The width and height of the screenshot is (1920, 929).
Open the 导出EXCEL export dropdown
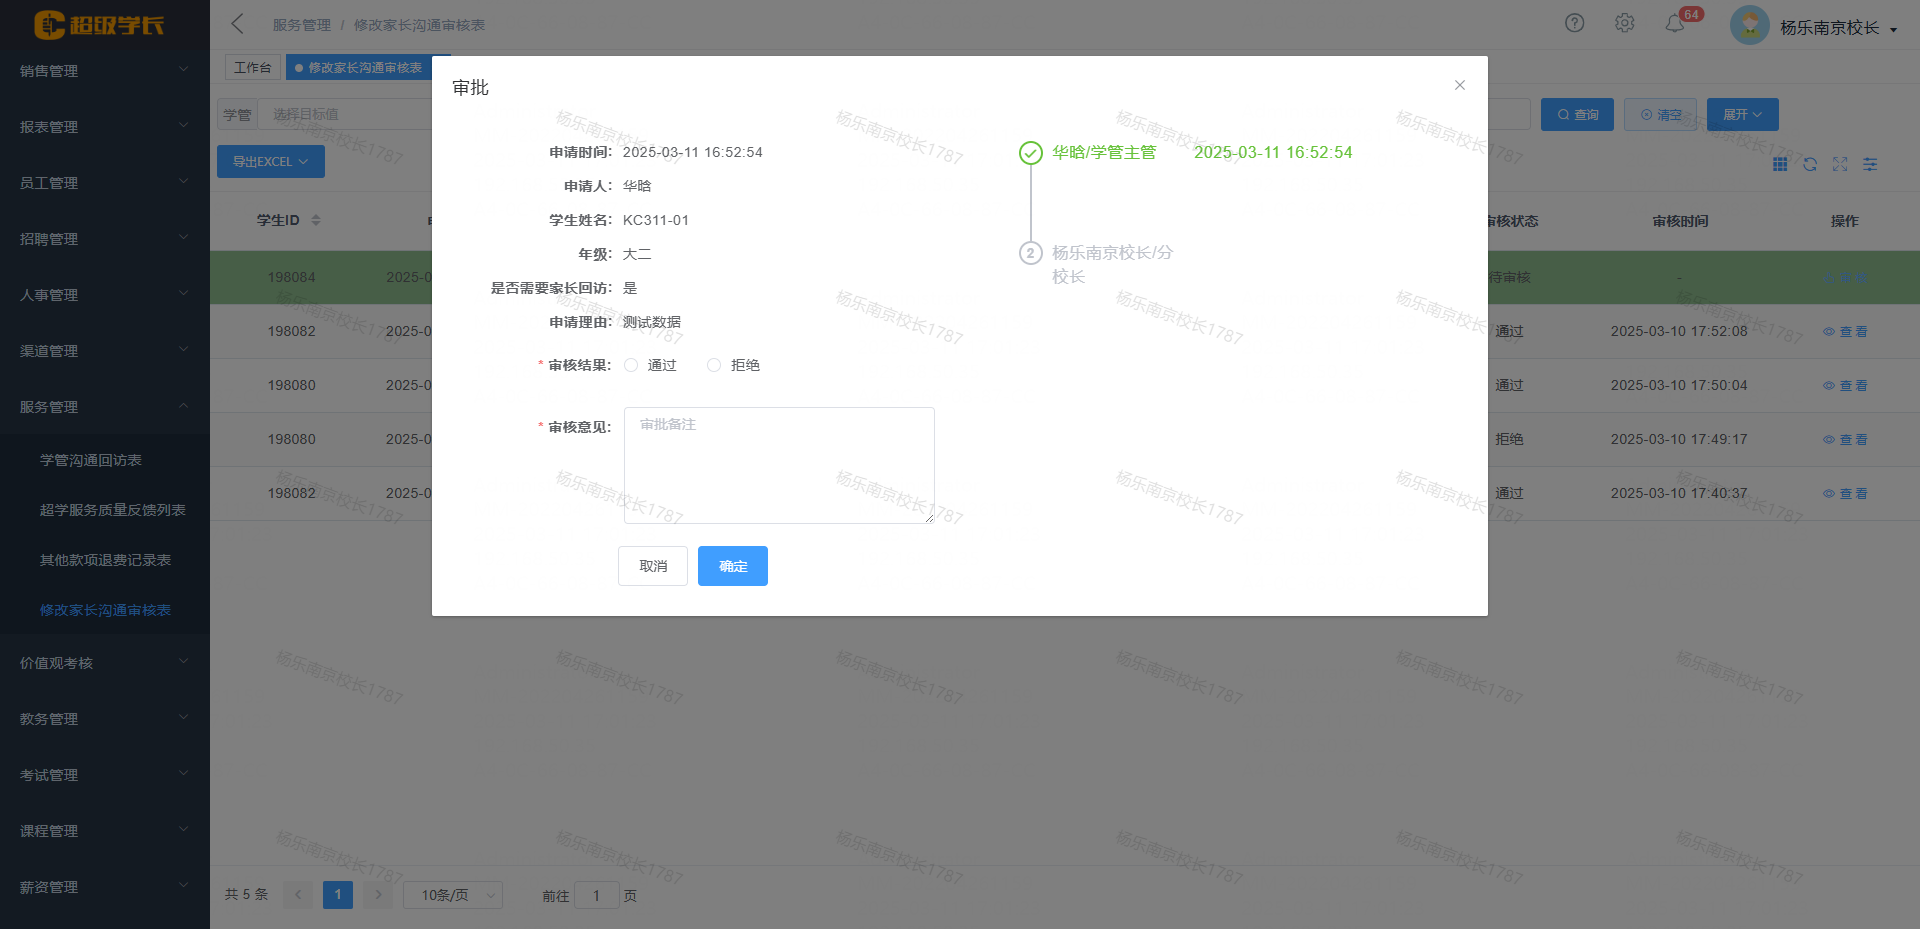(x=270, y=161)
